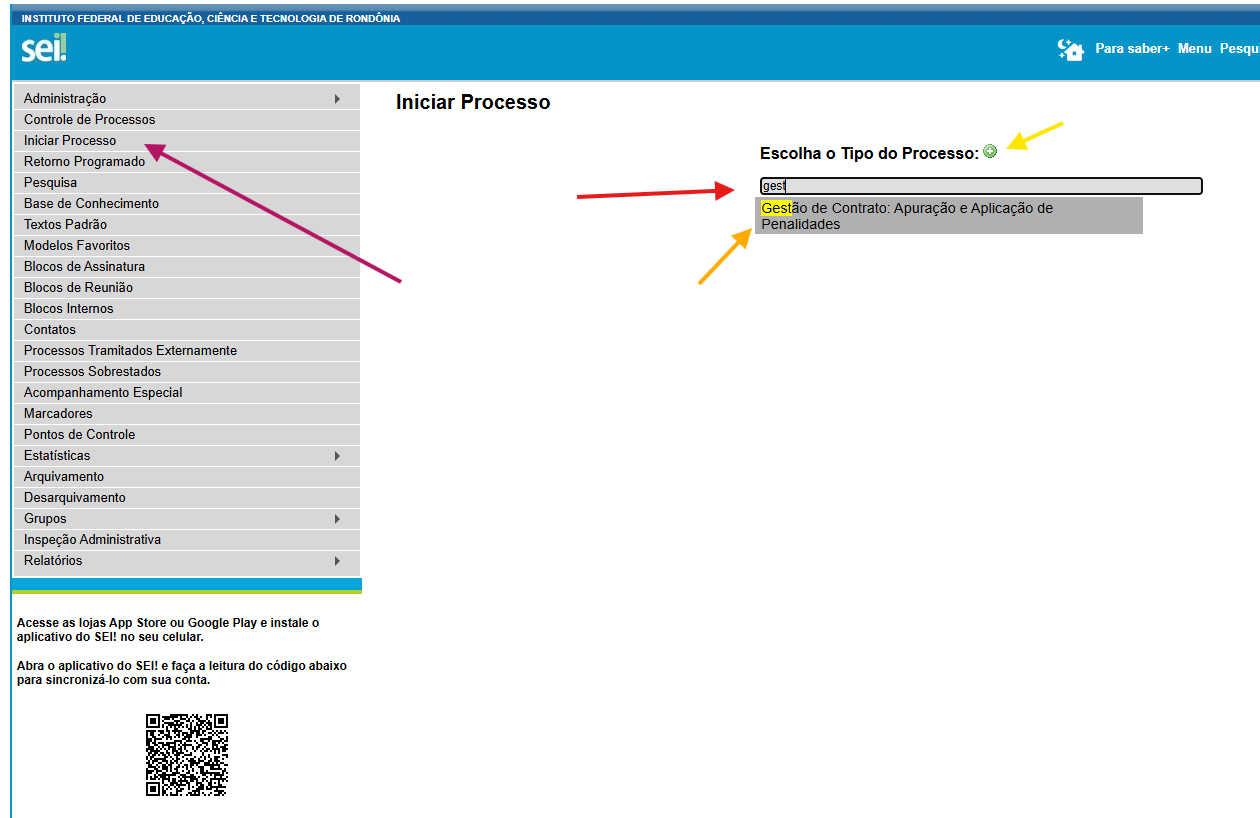
Task: Open Controle de Processos menu item
Action: 90,120
